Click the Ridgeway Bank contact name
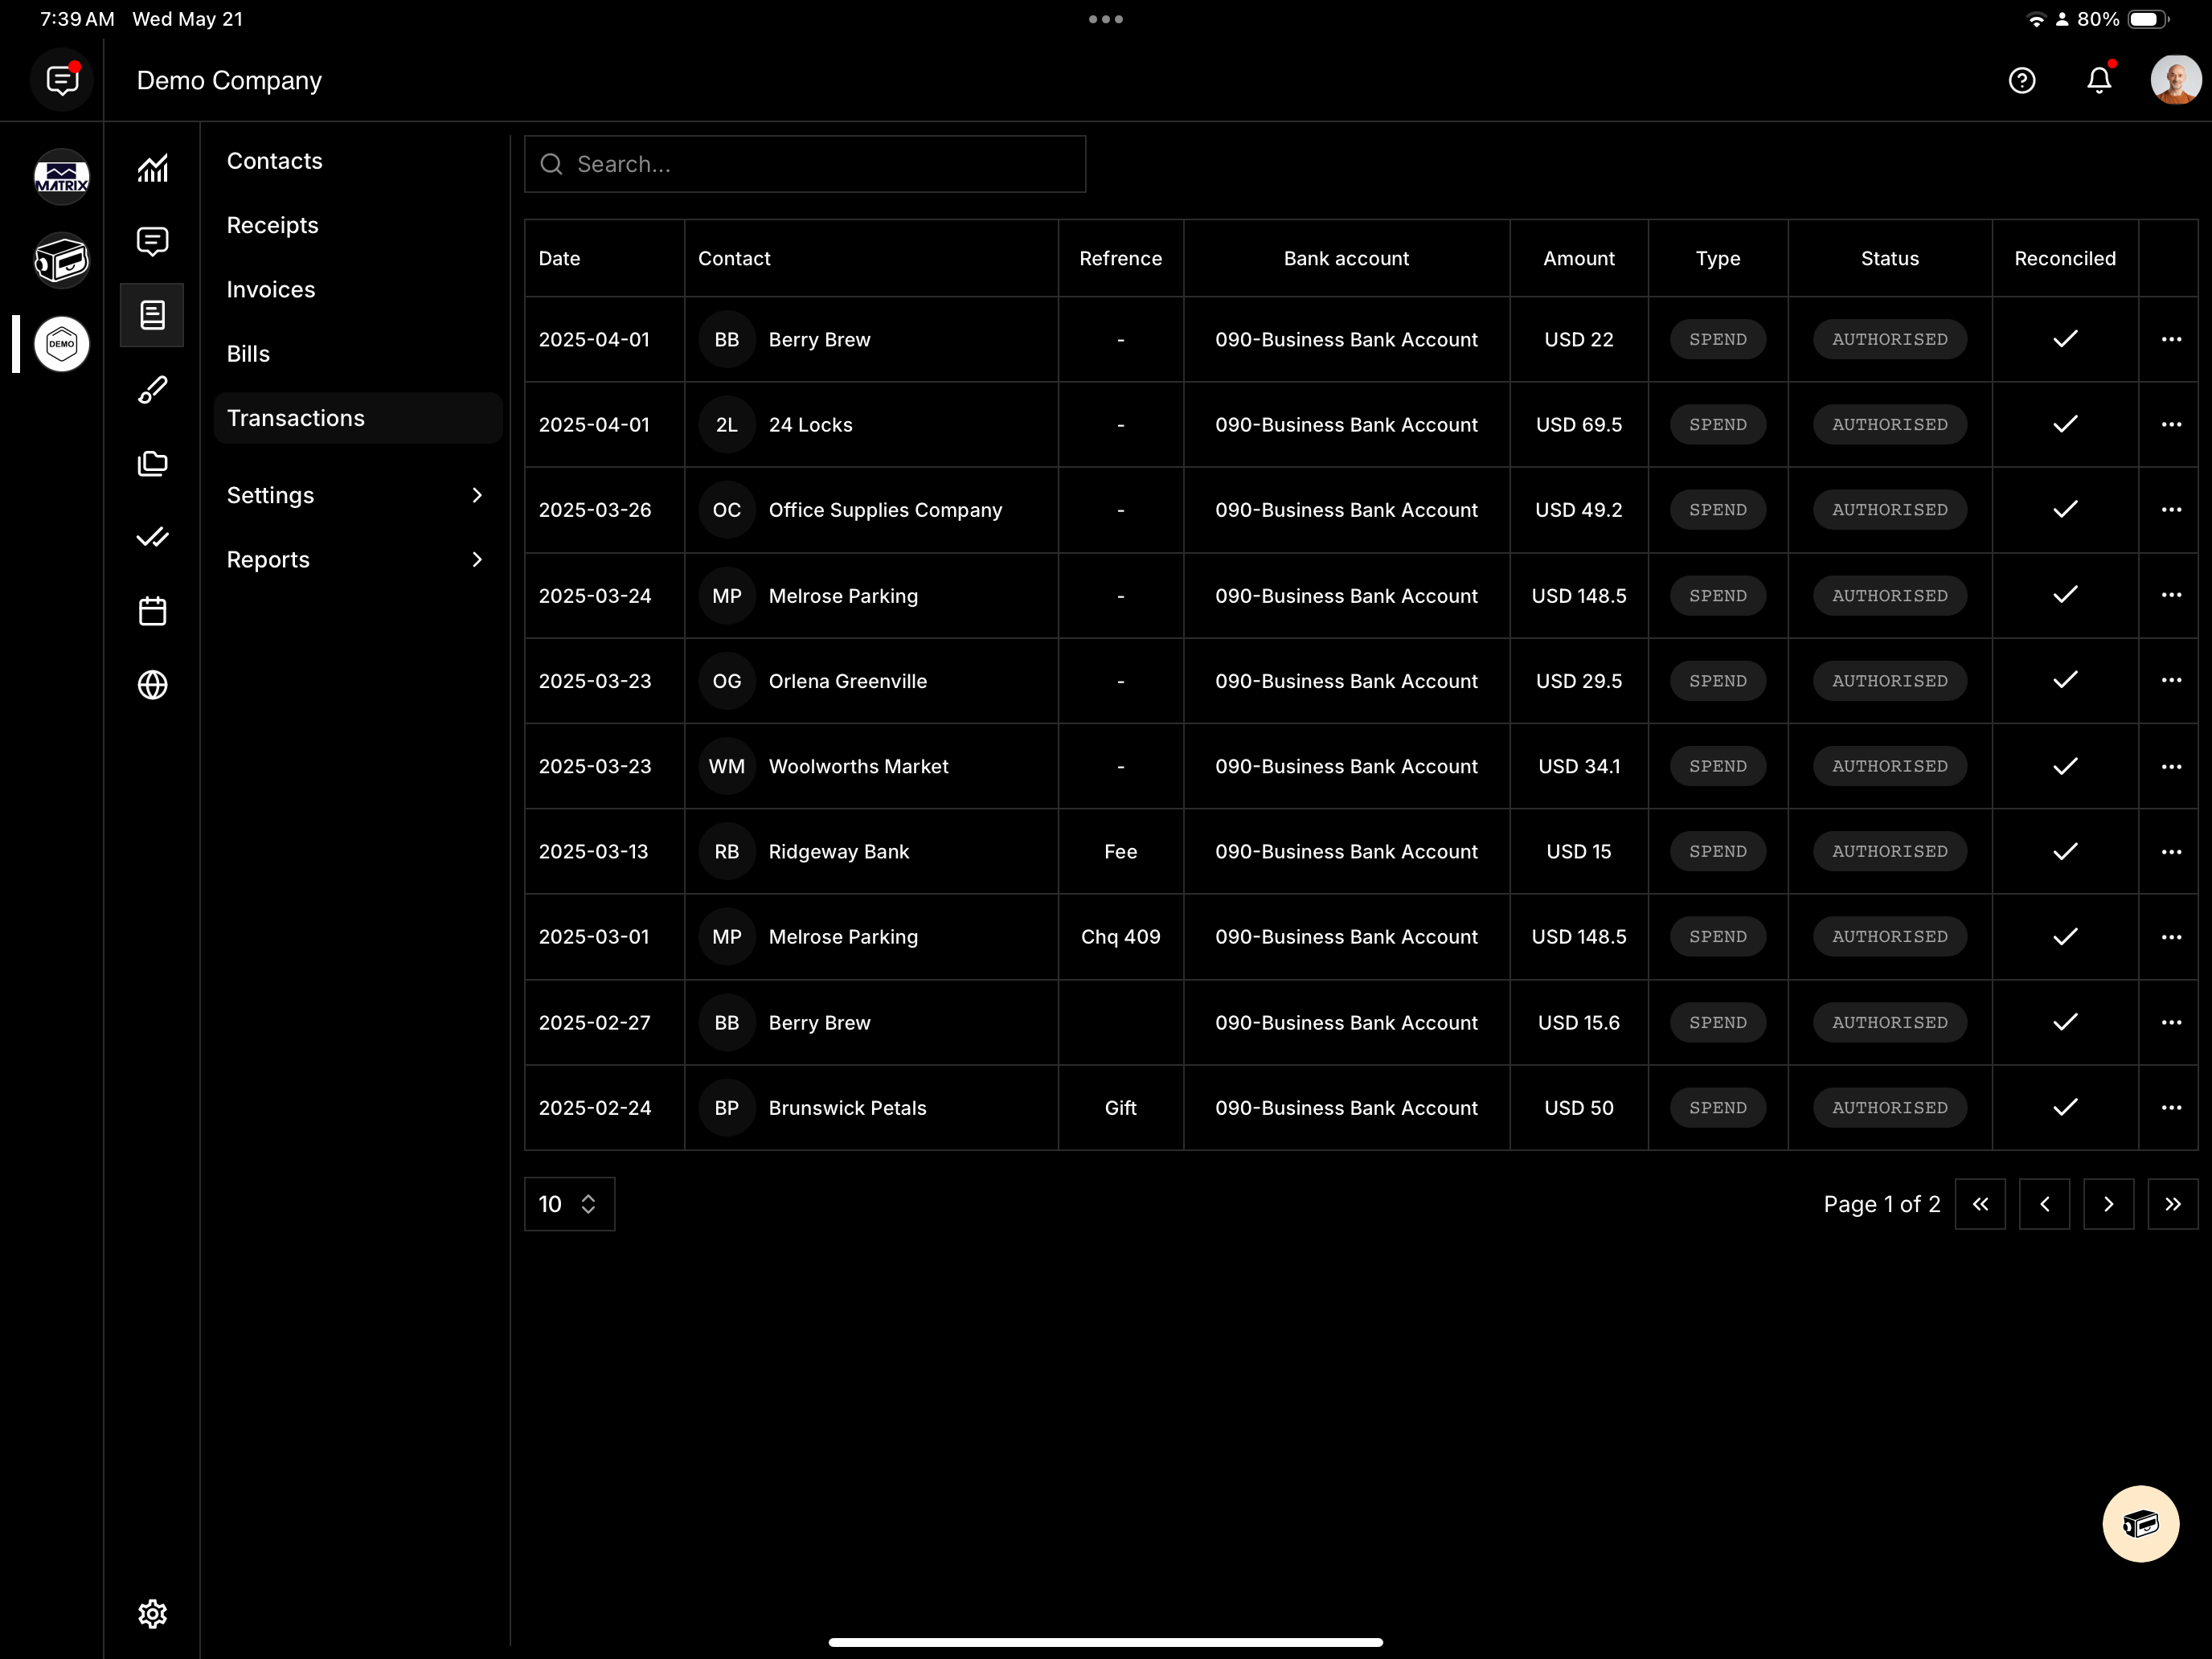 [838, 851]
